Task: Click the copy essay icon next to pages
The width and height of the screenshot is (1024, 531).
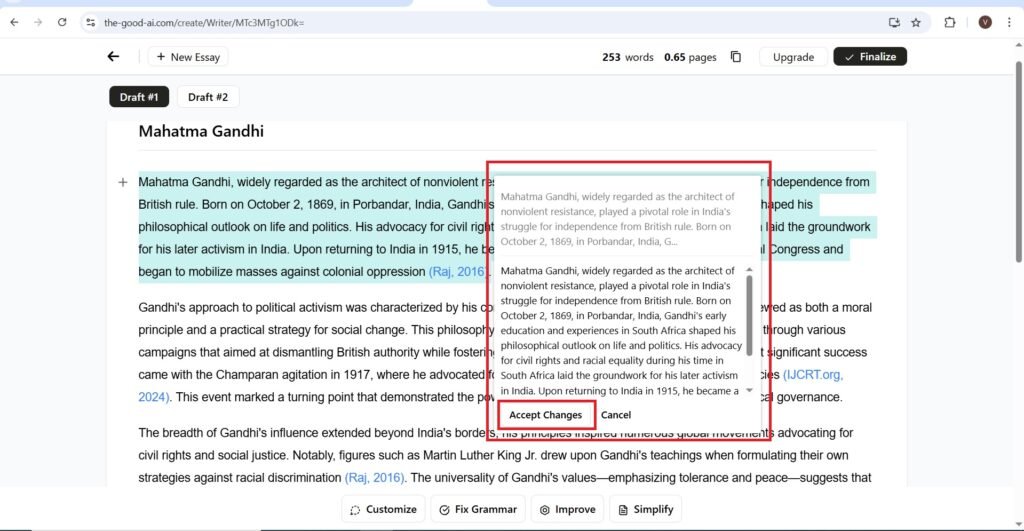Action: click(736, 57)
